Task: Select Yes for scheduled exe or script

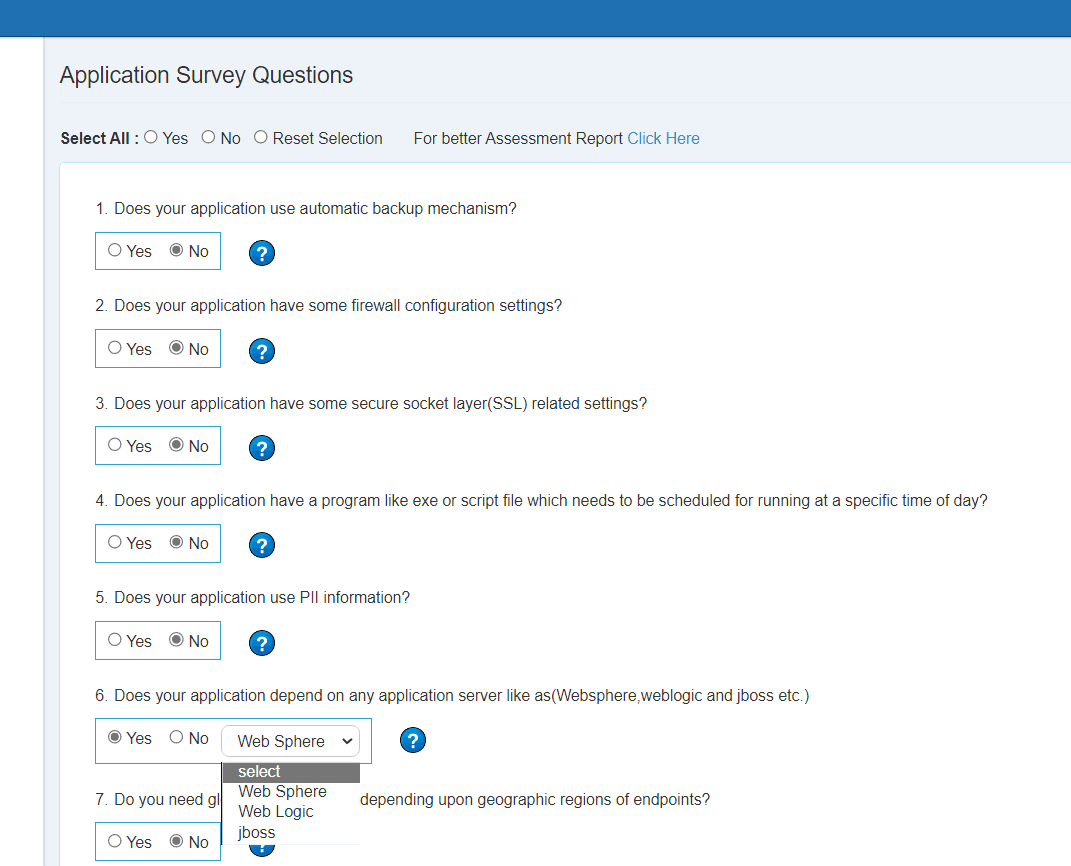Action: point(115,542)
